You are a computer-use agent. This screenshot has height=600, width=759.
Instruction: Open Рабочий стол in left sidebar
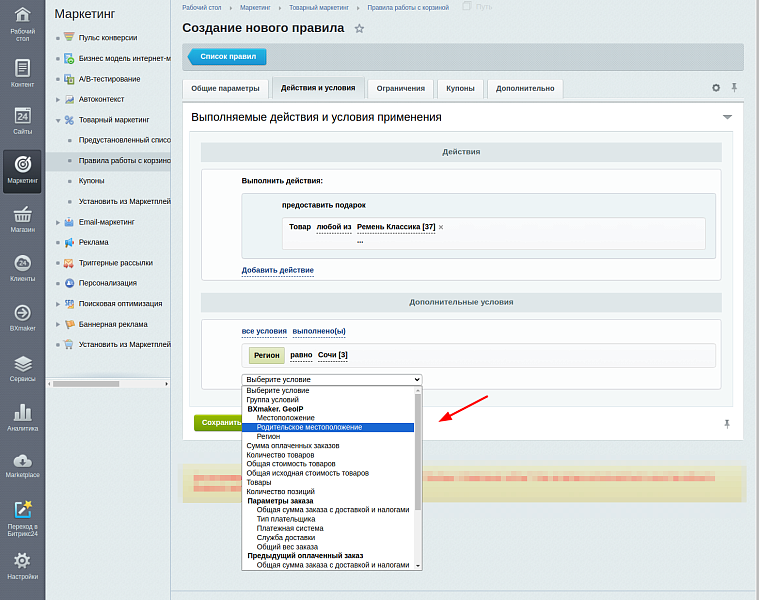coord(22,22)
